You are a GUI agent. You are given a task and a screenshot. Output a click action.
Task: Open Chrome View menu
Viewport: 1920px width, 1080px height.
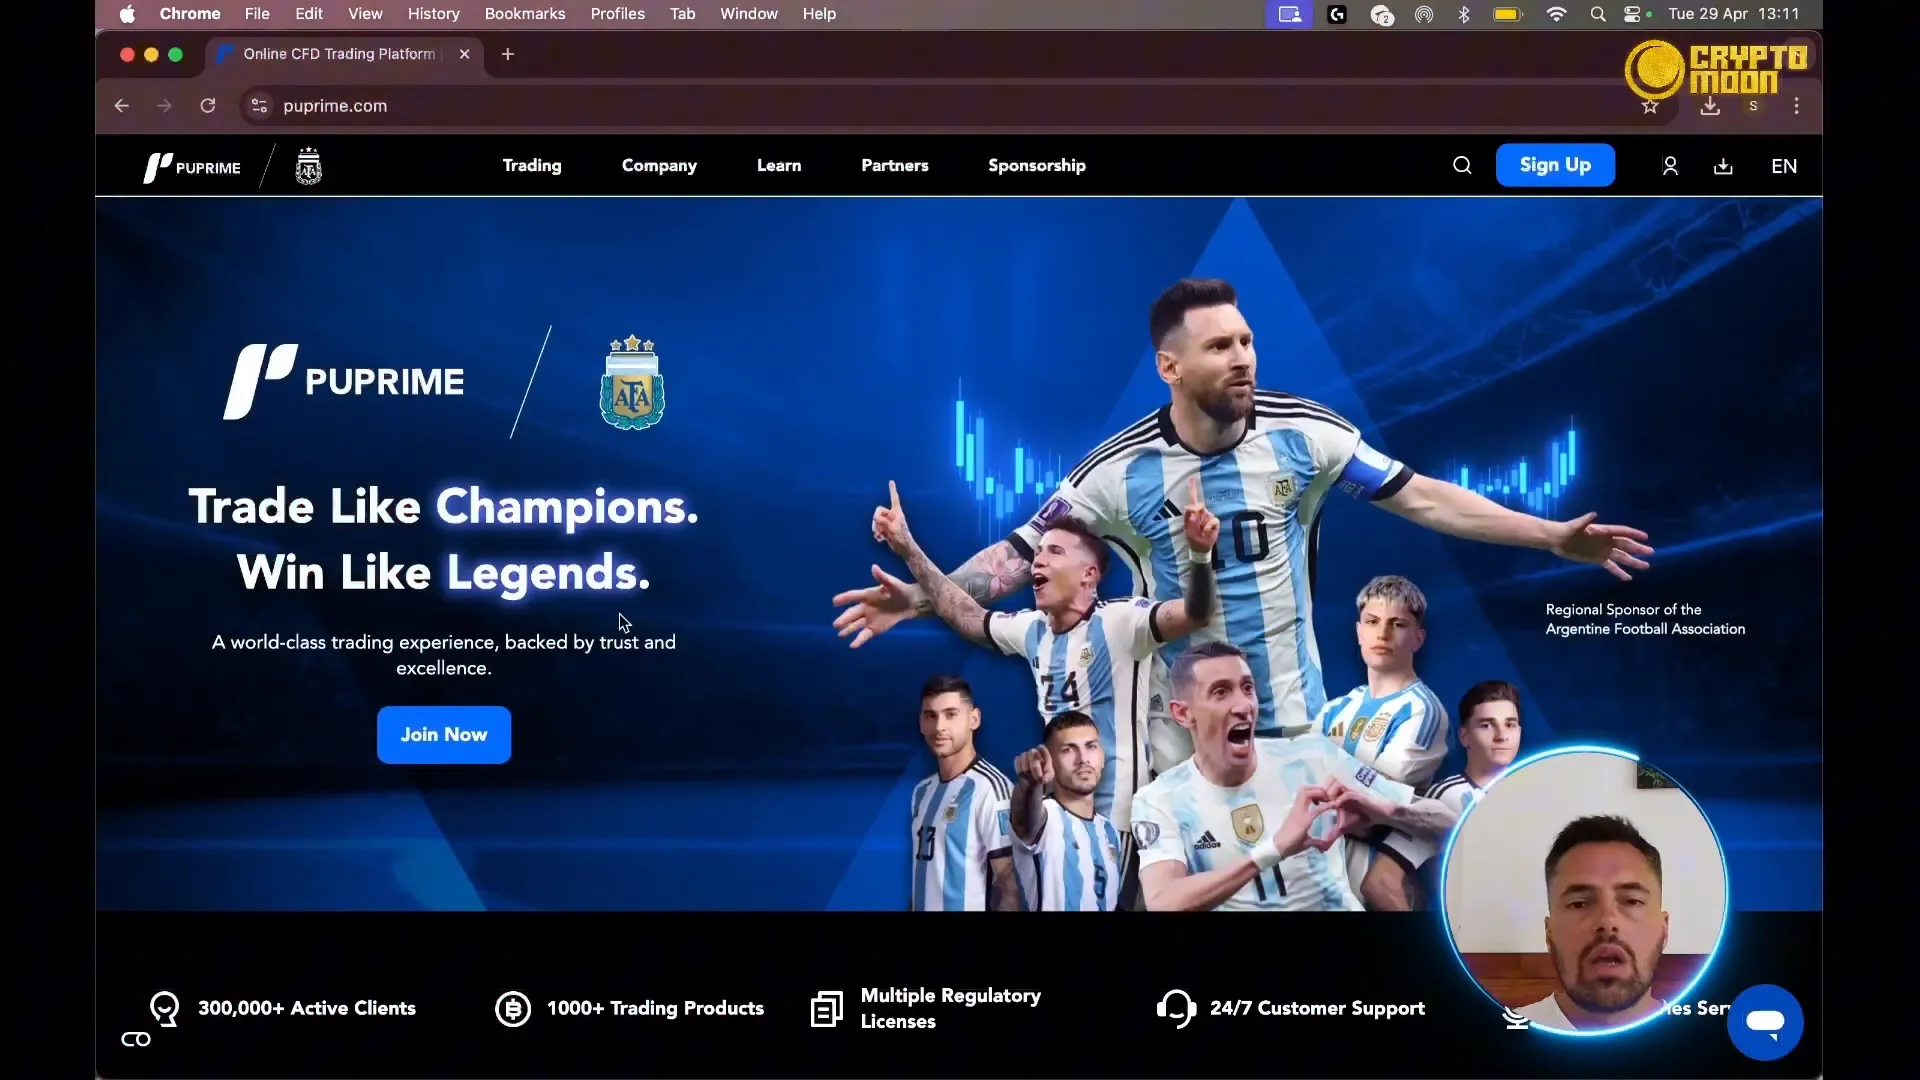(365, 14)
